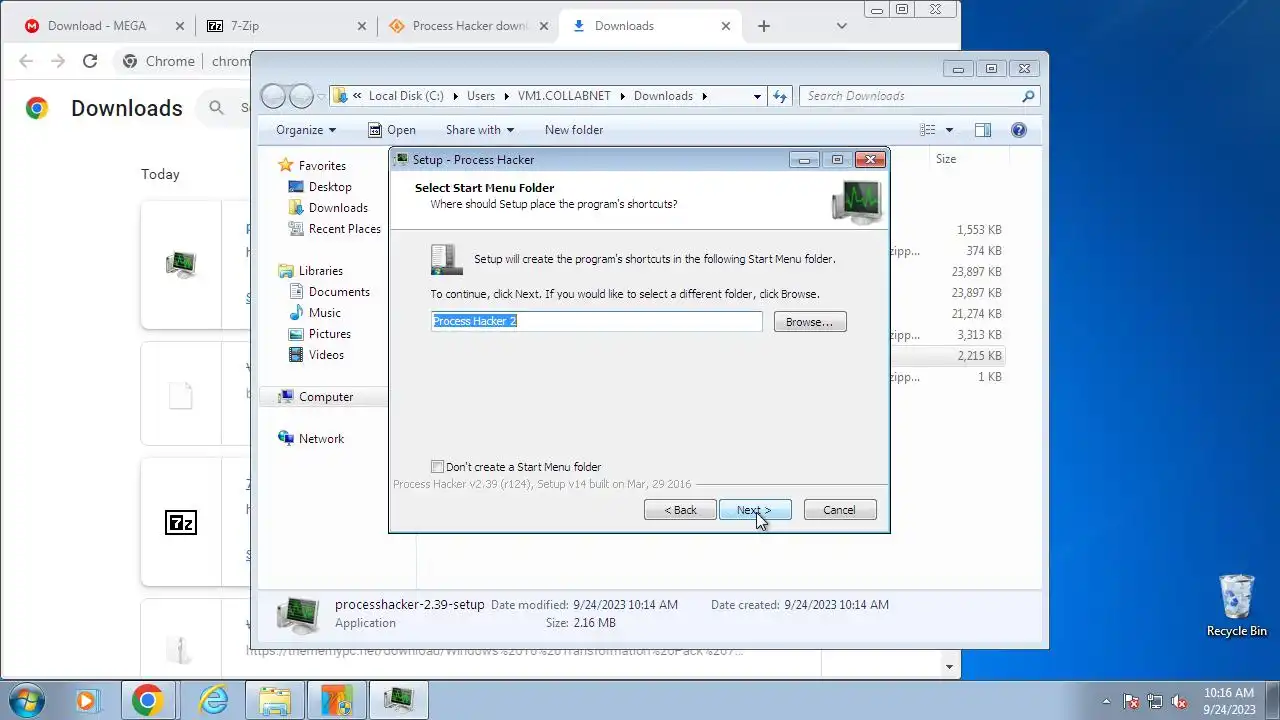Open the change view options dropdown arrow
This screenshot has height=720, width=1280.
pyautogui.click(x=950, y=130)
